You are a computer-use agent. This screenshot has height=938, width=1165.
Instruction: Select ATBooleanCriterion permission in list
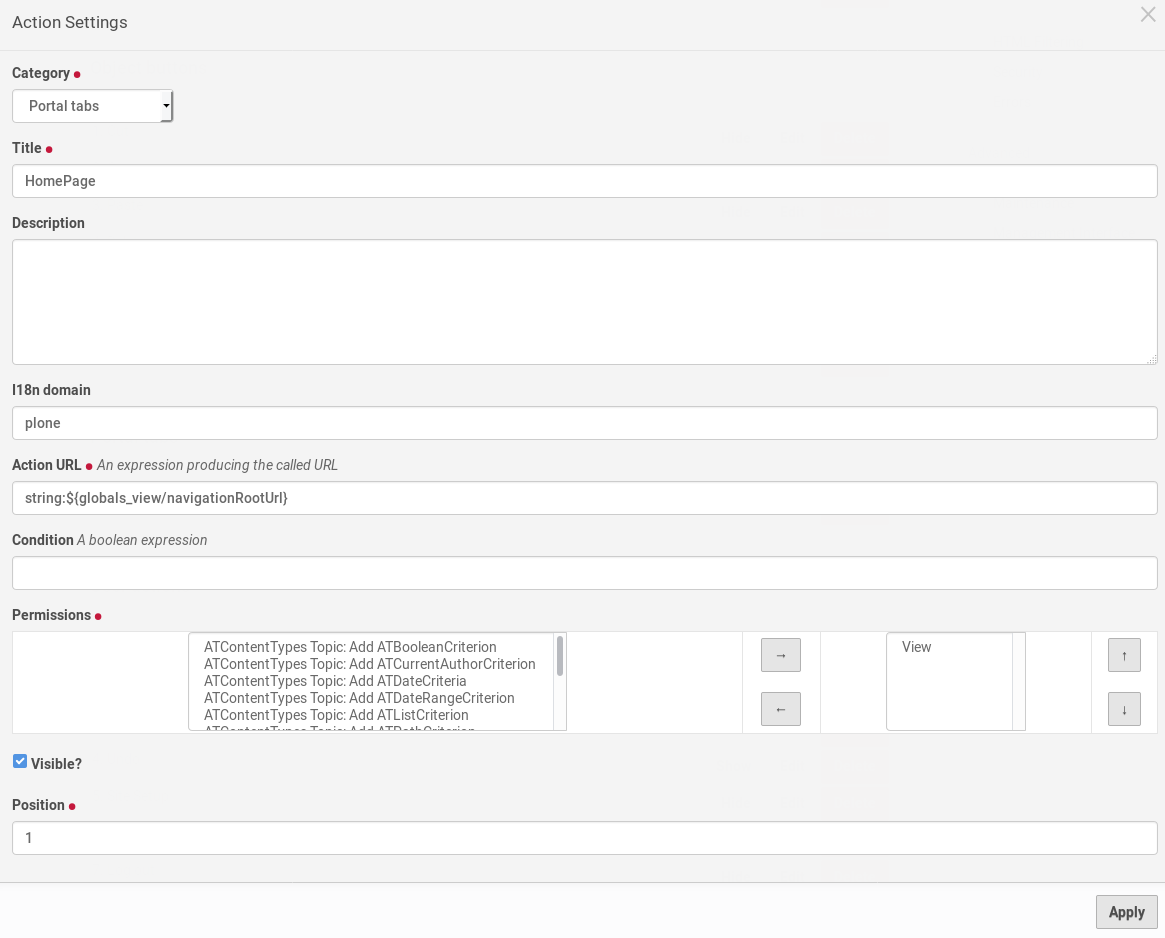pyautogui.click(x=350, y=647)
